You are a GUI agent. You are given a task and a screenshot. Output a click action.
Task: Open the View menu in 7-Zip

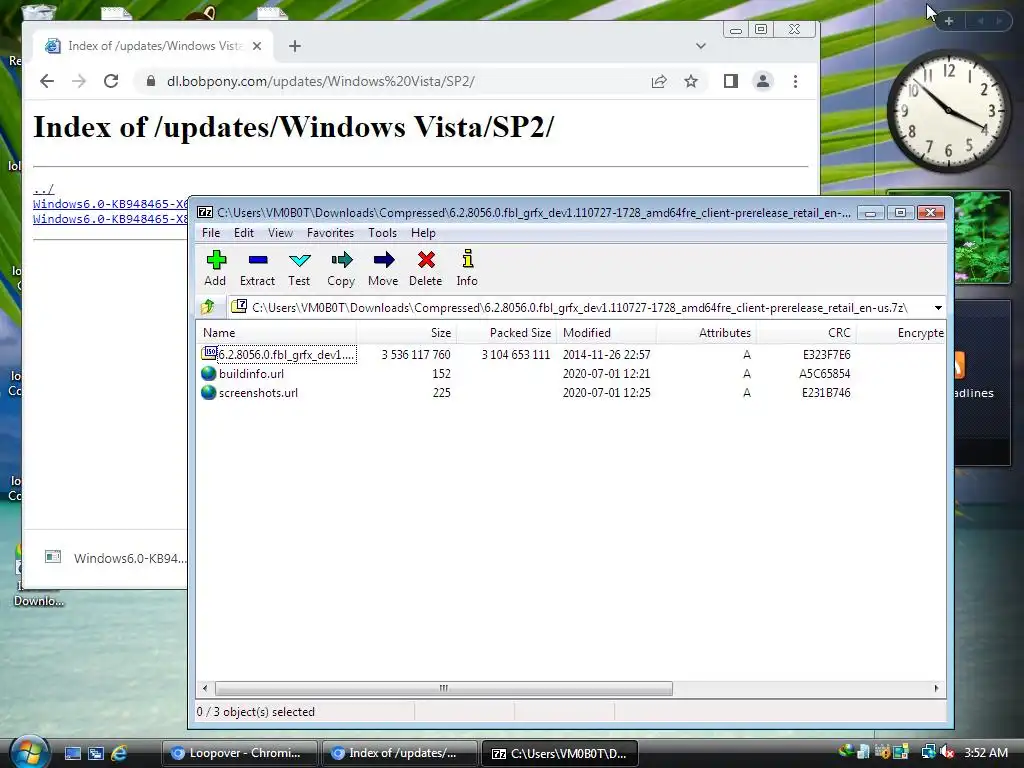280,232
